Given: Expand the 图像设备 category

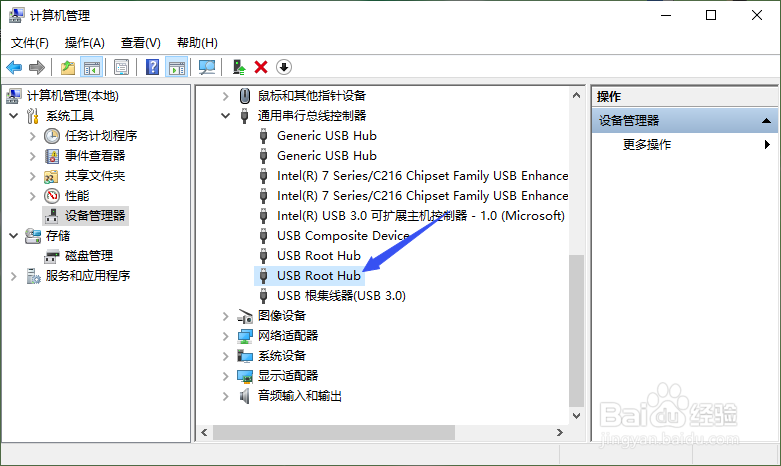Looking at the screenshot, I should pyautogui.click(x=225, y=316).
